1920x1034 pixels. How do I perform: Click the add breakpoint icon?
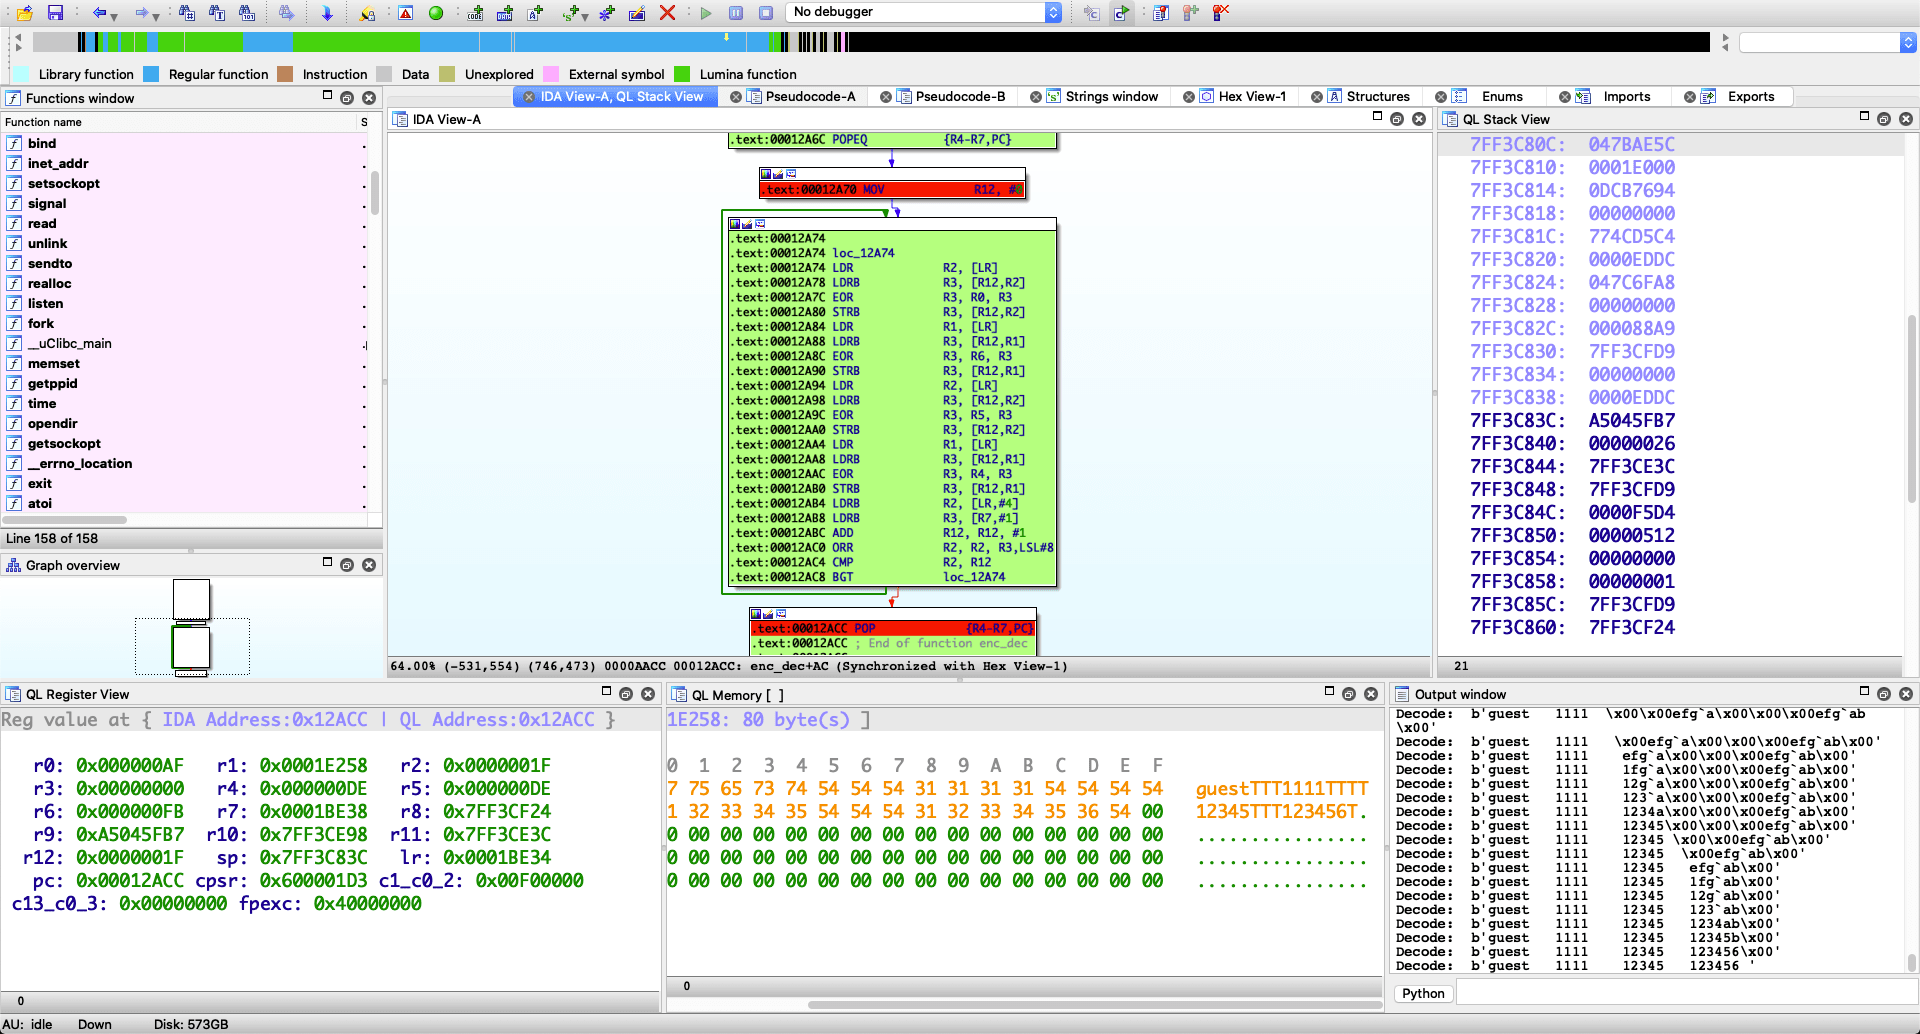click(x=1190, y=13)
